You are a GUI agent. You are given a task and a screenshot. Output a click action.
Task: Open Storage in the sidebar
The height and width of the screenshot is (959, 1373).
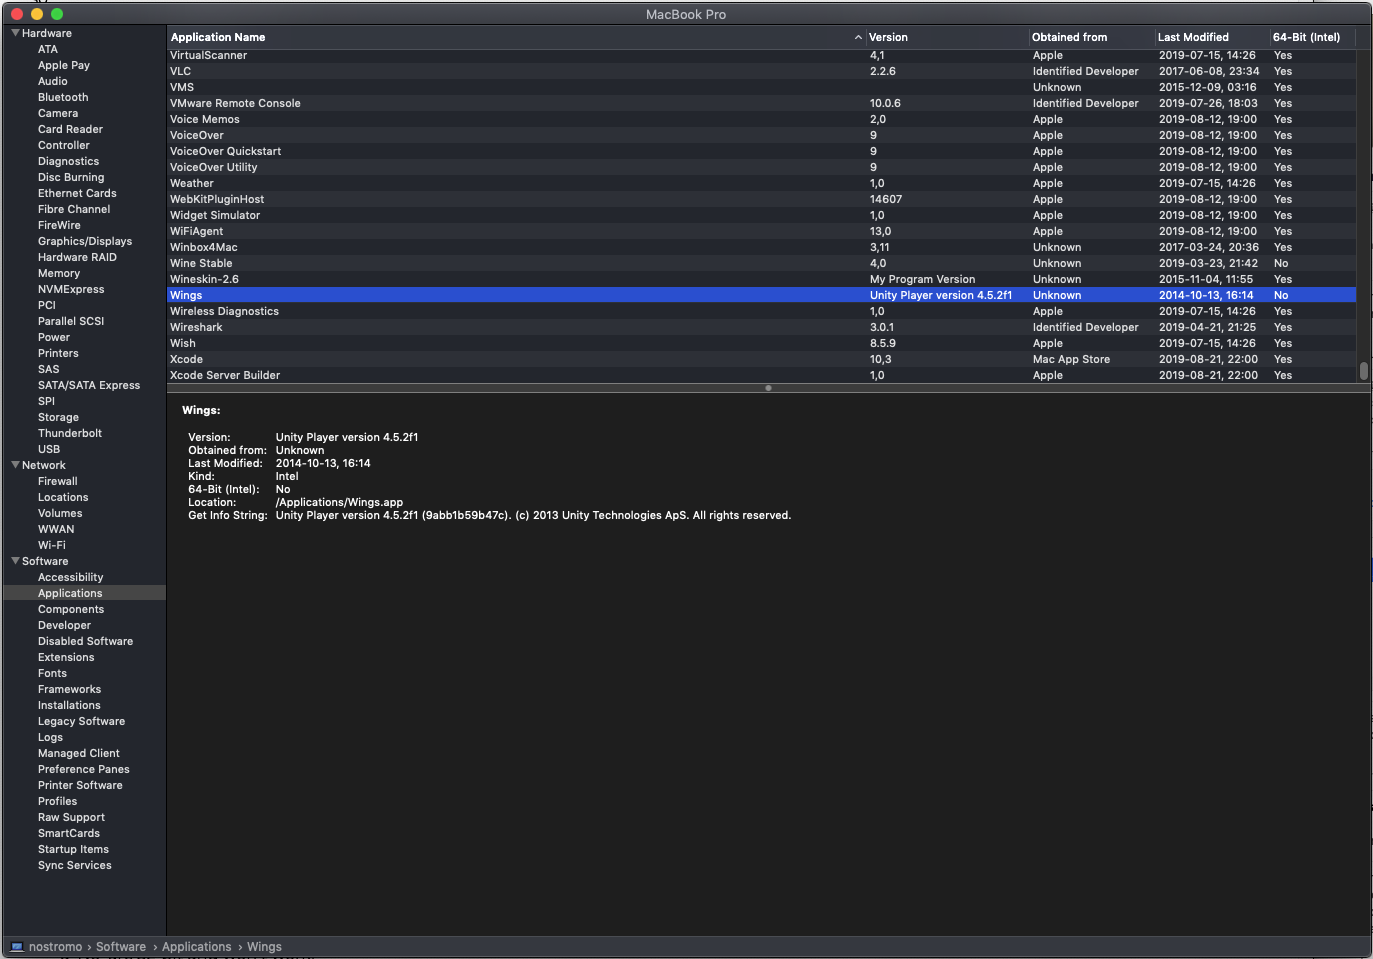[x=58, y=417]
